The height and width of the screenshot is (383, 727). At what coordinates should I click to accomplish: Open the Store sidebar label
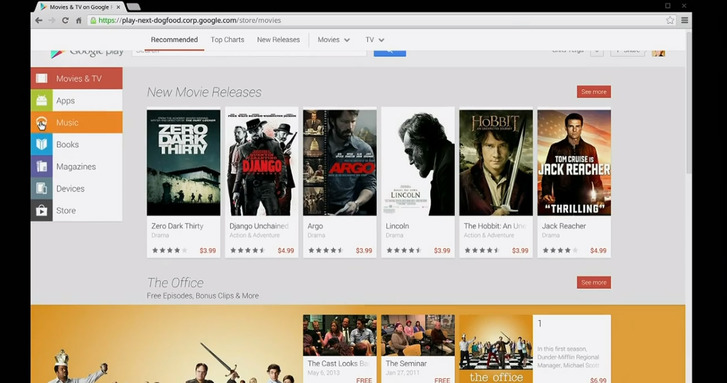coord(66,211)
